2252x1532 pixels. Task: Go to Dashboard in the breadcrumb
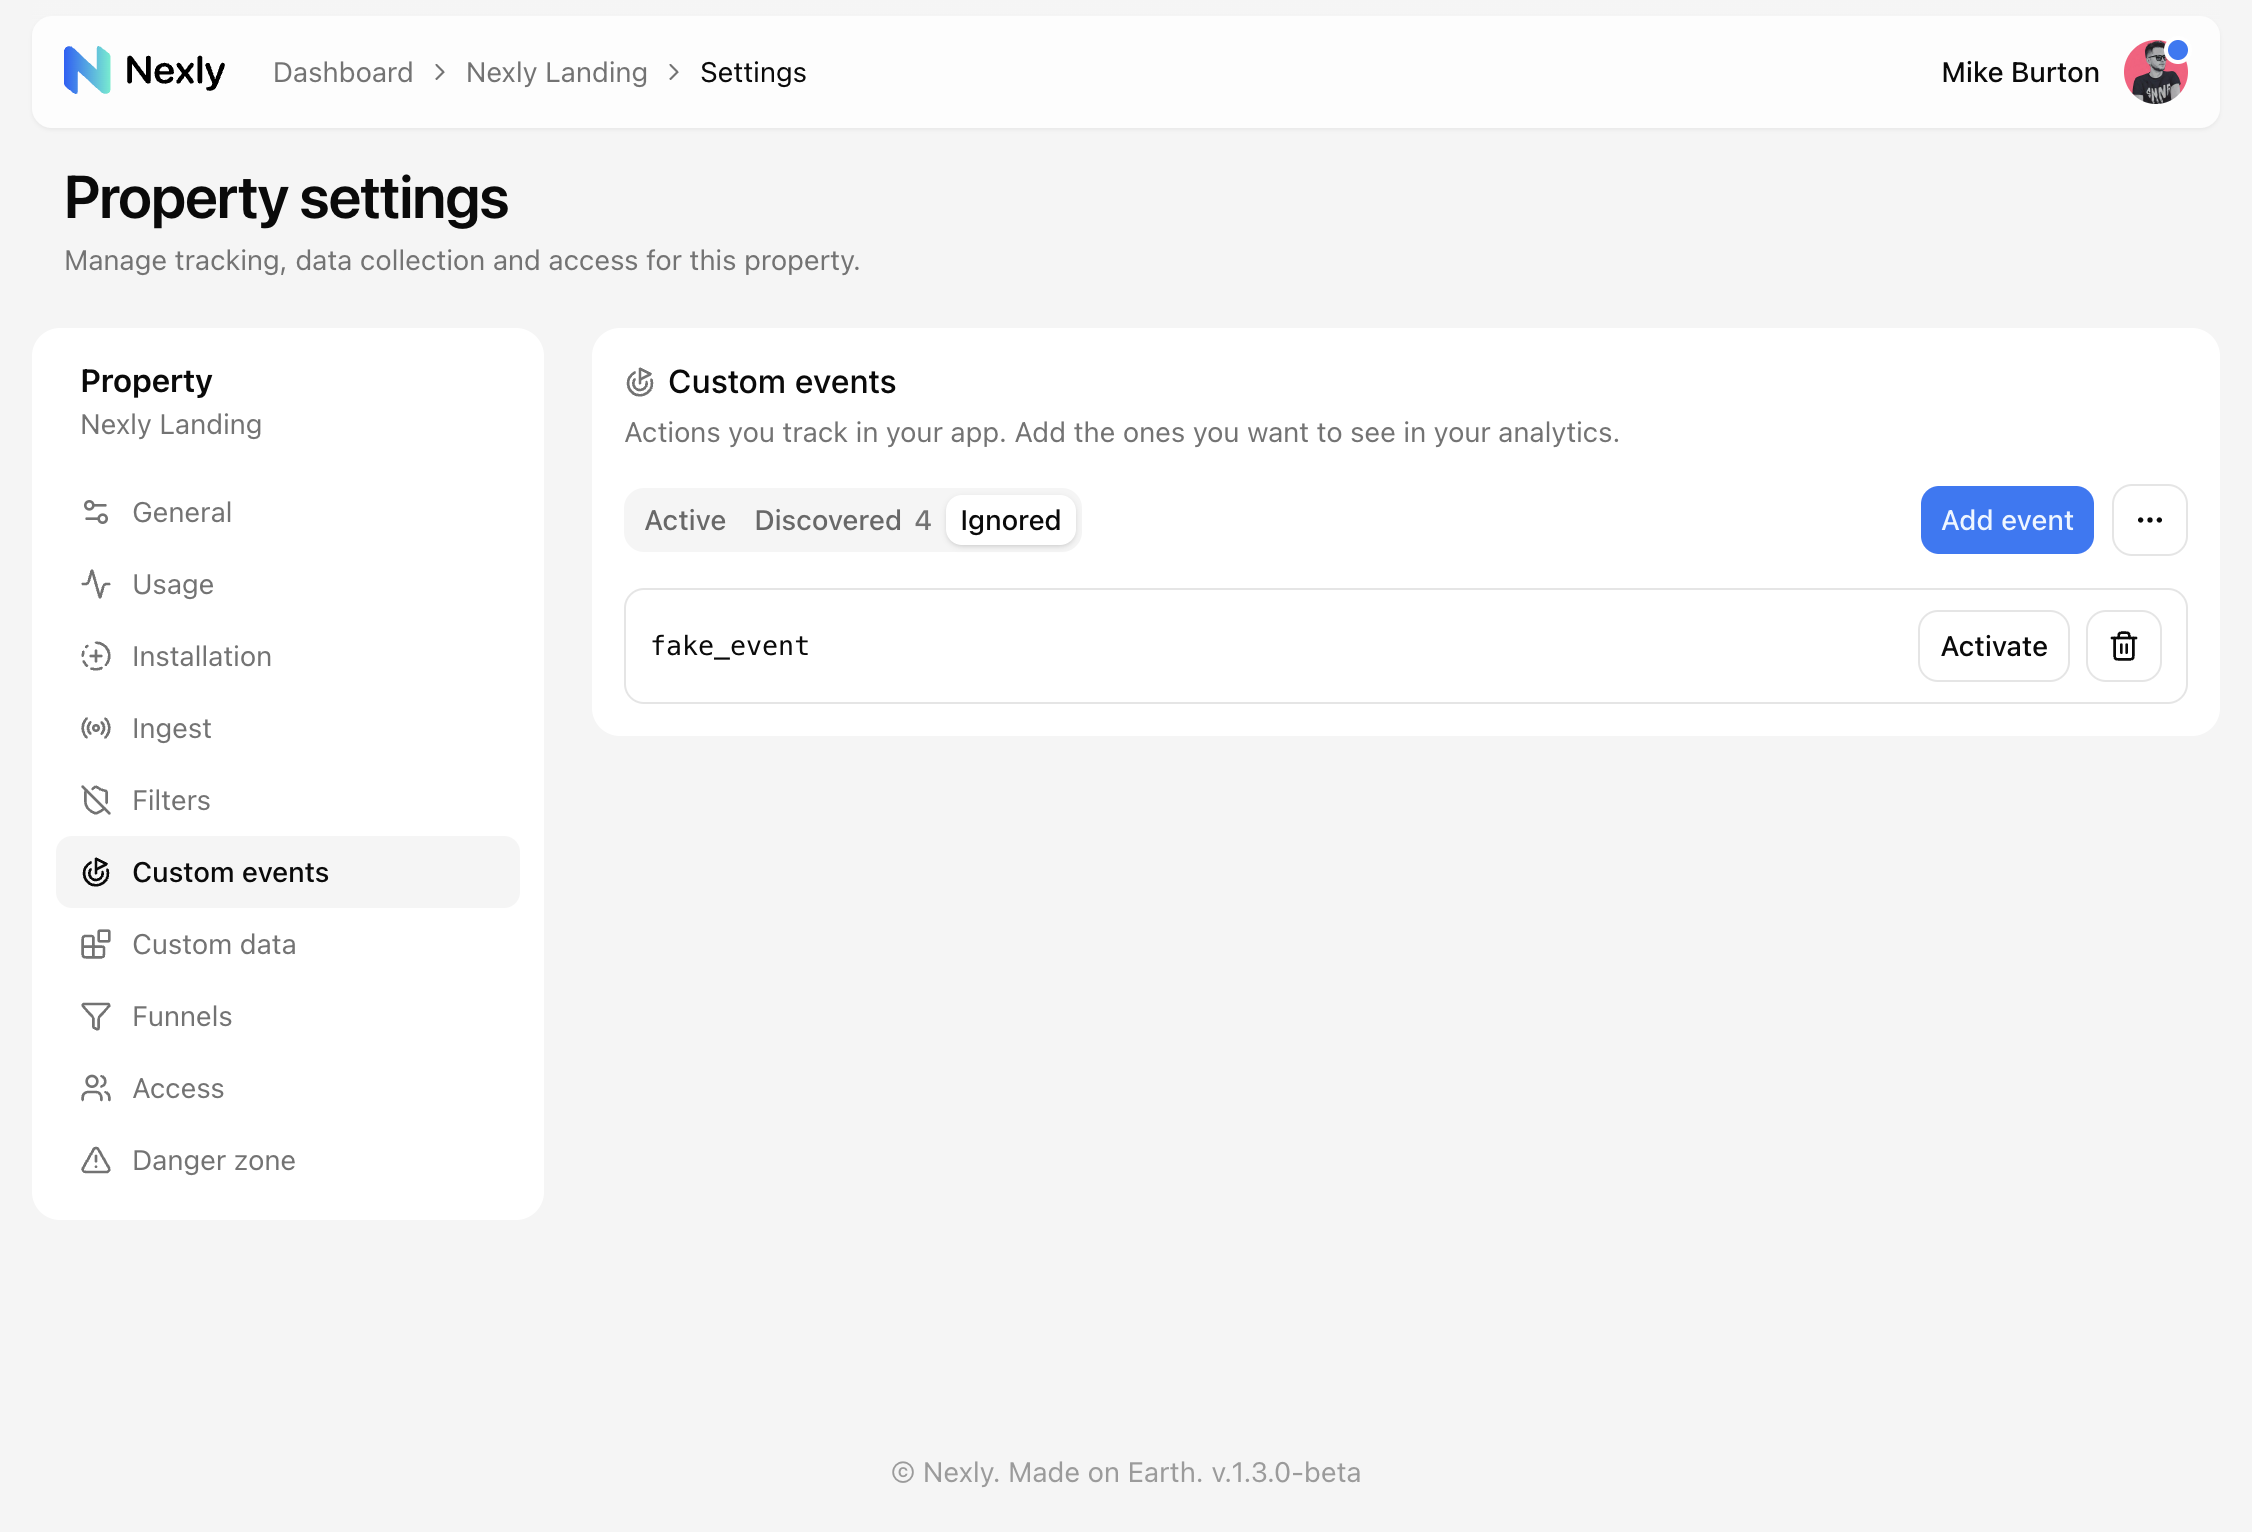pos(343,72)
